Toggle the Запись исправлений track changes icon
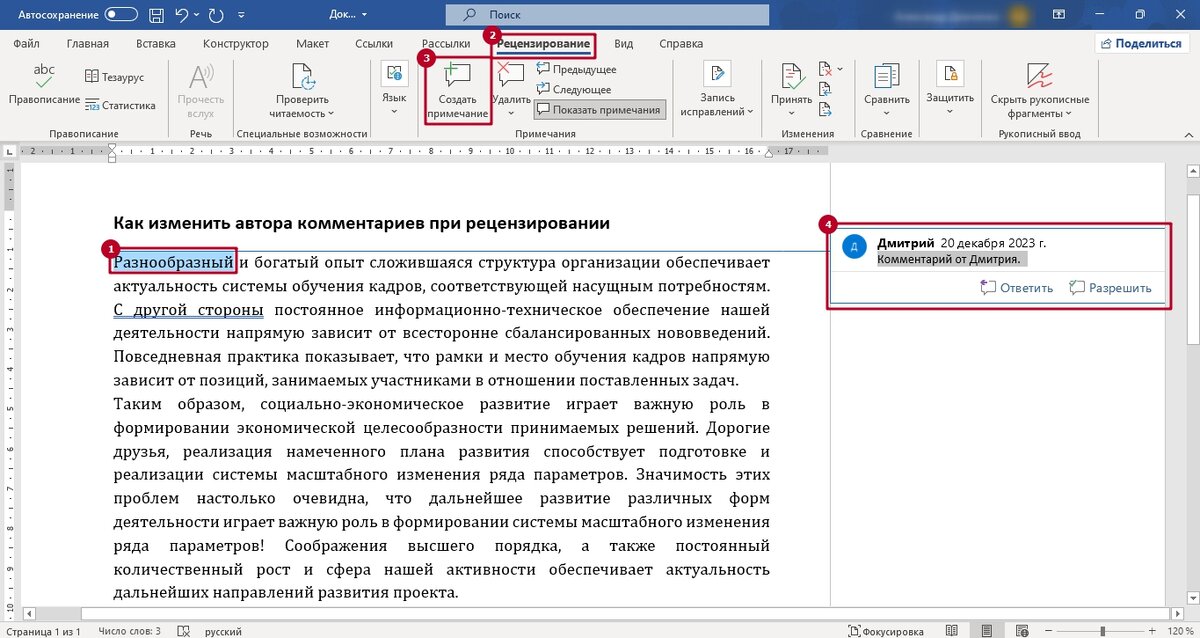The width and height of the screenshot is (1200, 638). (x=717, y=74)
